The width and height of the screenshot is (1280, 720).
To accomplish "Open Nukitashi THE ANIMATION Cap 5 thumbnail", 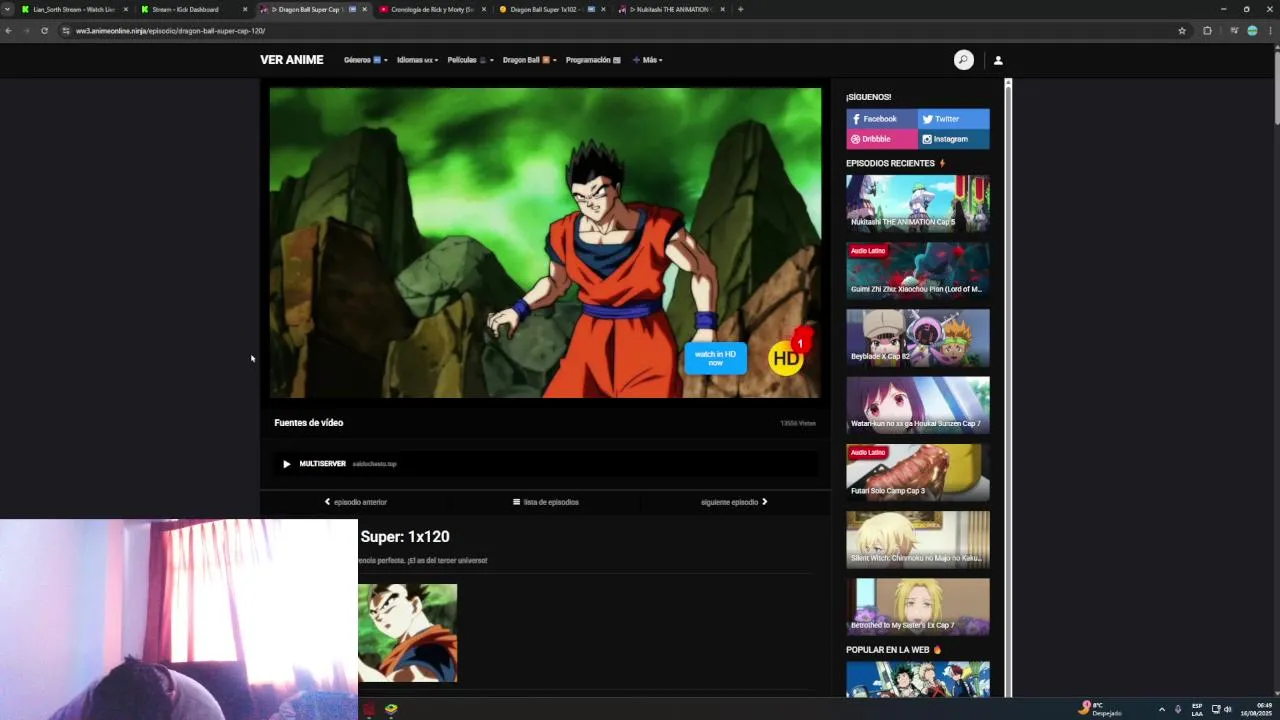I will (x=918, y=204).
